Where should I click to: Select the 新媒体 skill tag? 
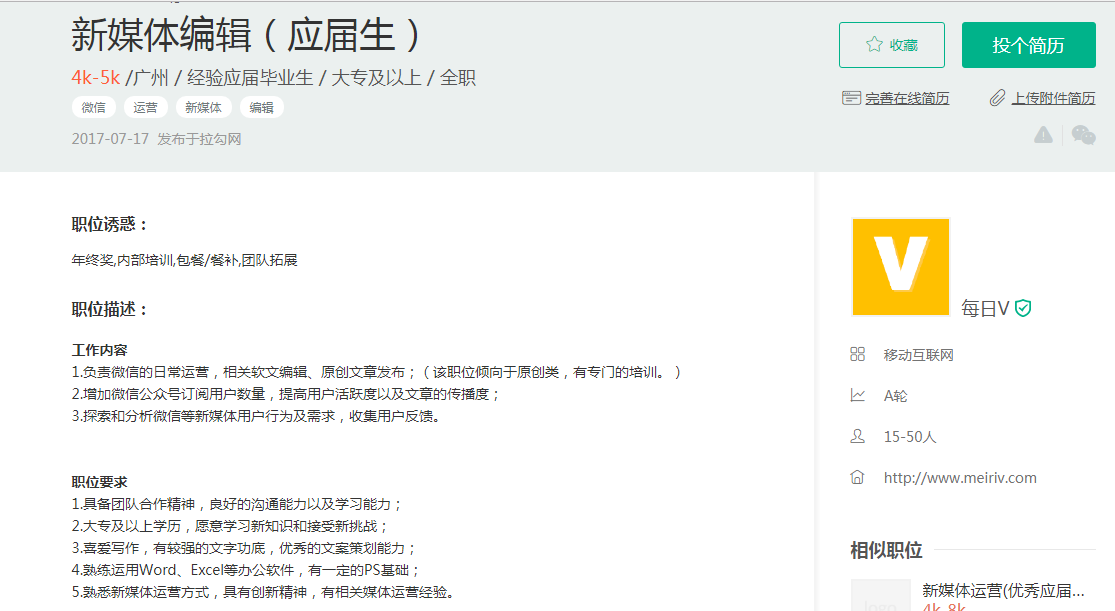point(204,106)
